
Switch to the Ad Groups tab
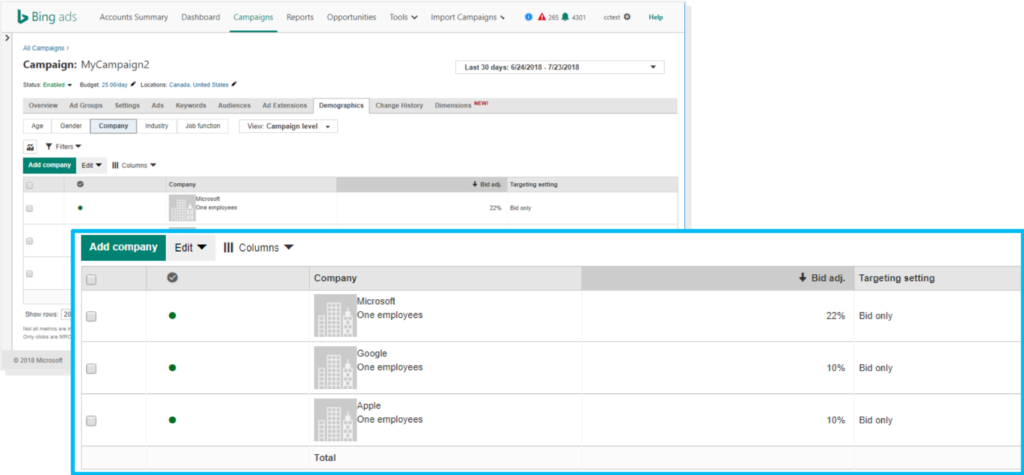(x=86, y=105)
